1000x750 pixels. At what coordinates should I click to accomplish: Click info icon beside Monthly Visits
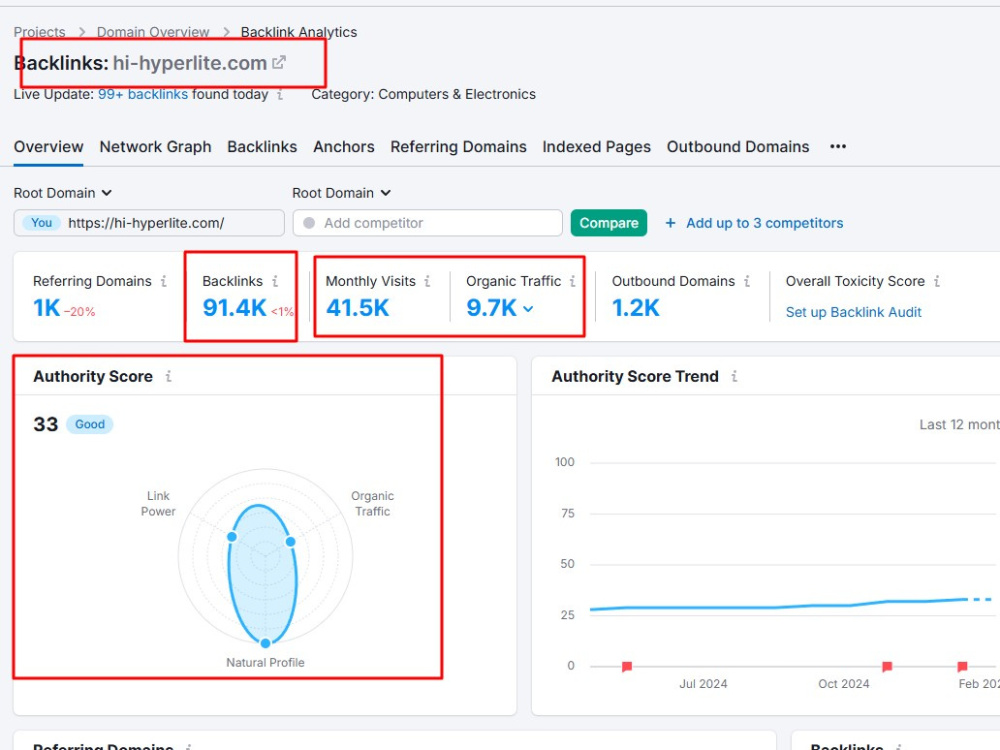(x=427, y=281)
